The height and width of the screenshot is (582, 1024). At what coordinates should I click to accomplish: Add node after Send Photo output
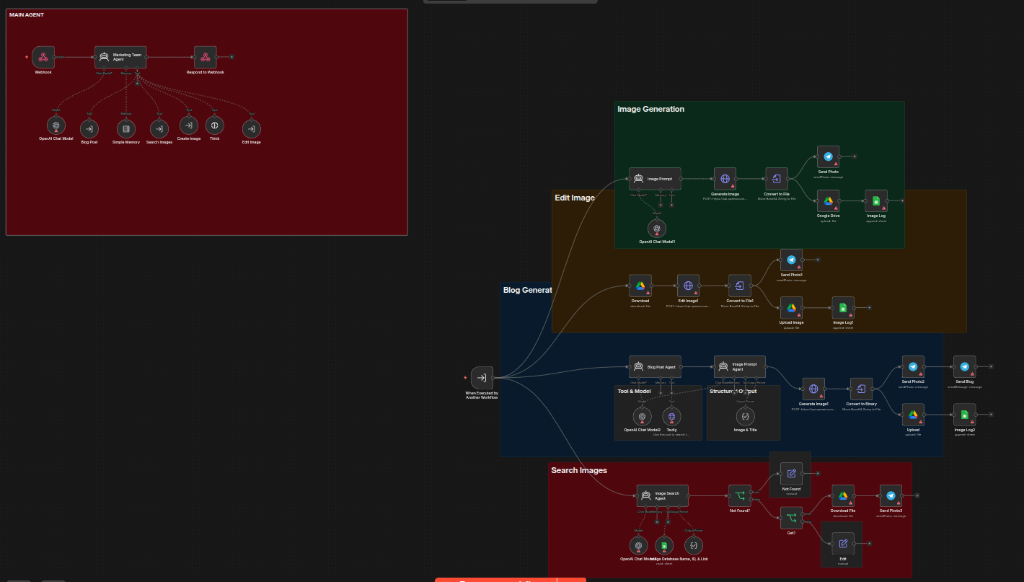tap(854, 157)
